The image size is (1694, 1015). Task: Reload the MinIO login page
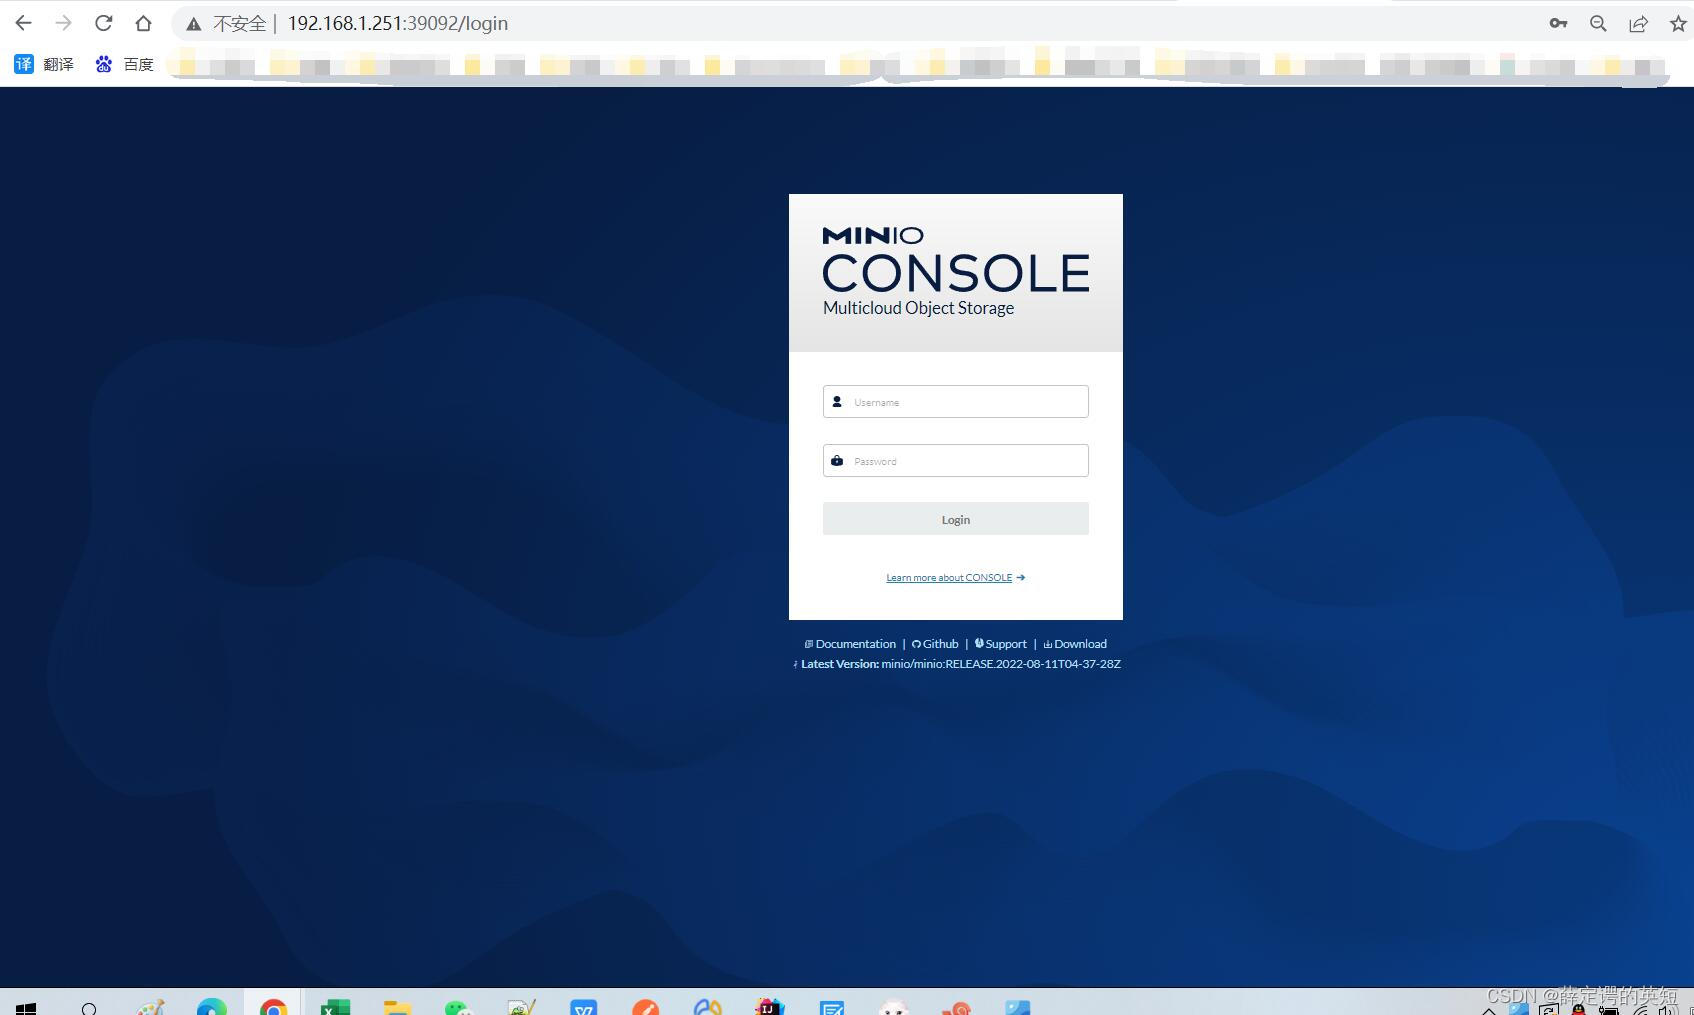pos(103,23)
